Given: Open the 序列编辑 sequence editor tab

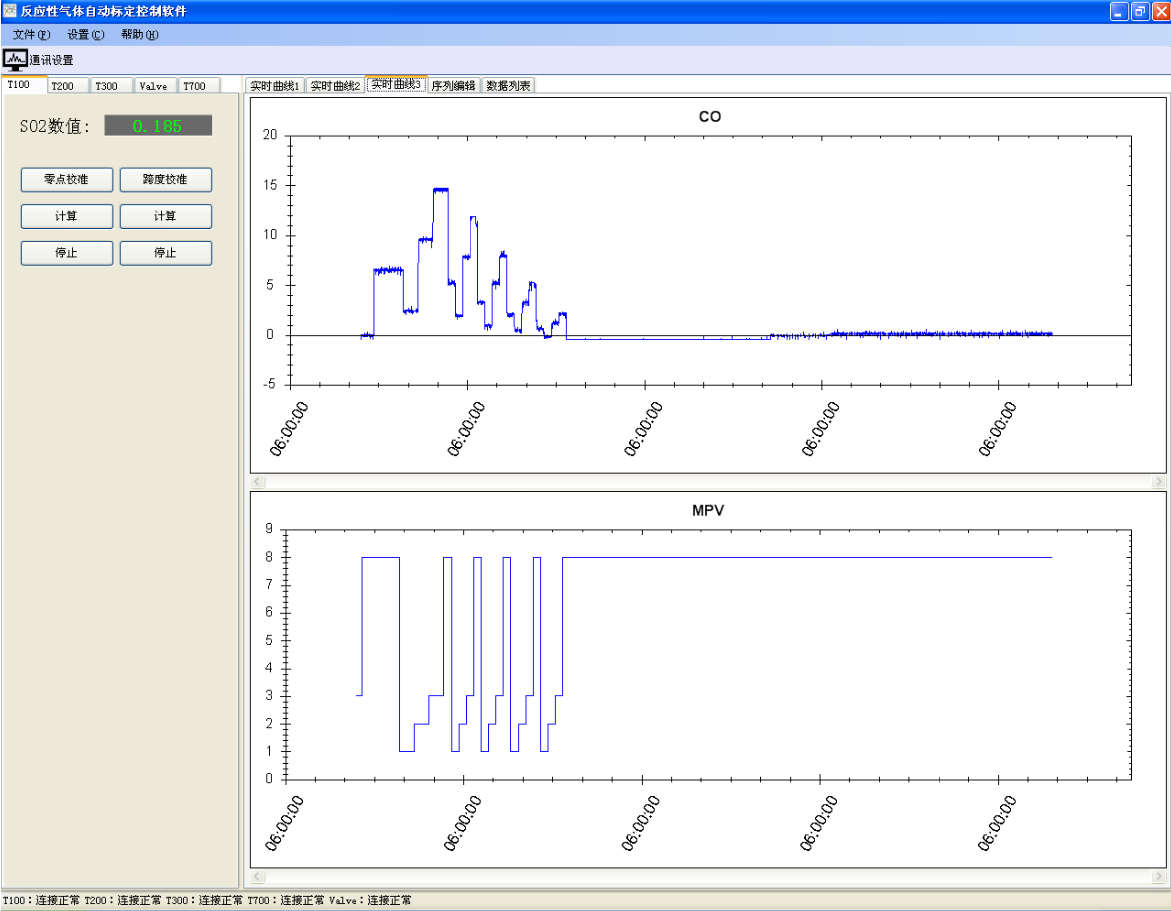Looking at the screenshot, I should coord(454,86).
